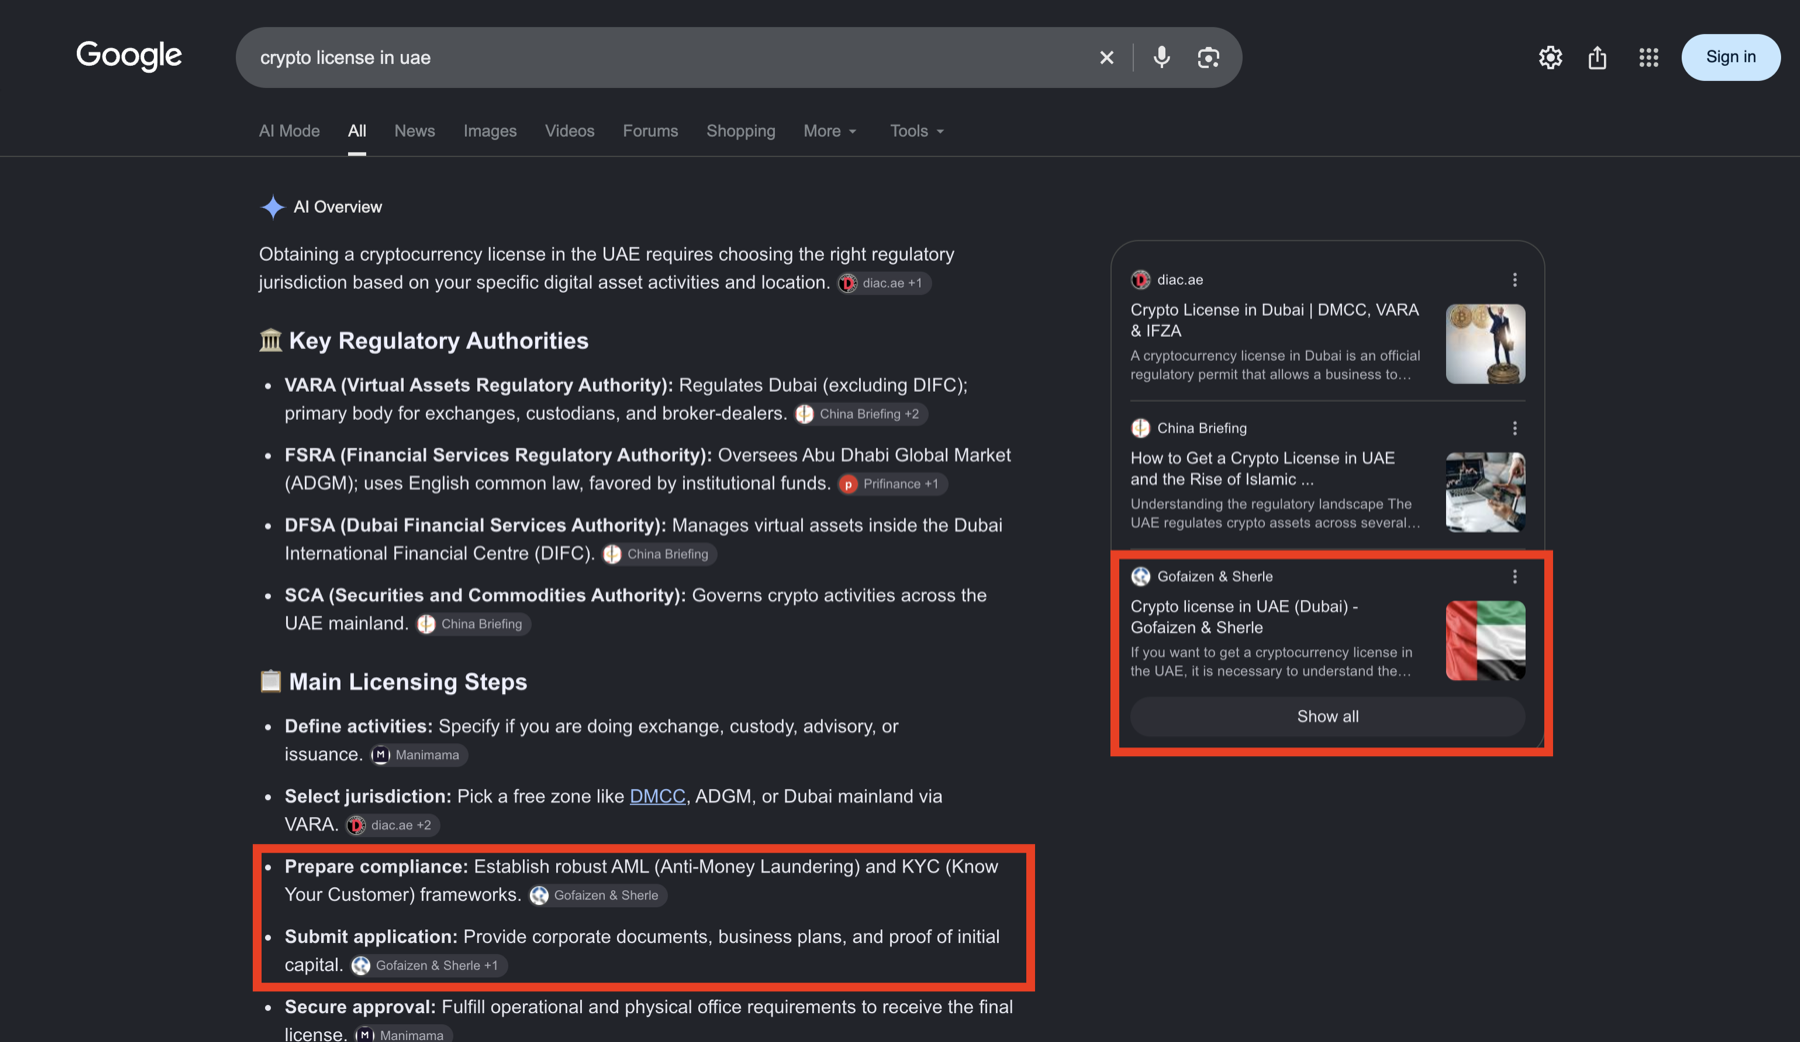1800x1042 pixels.
Task: Open Gofaizen & Sherle chip after Prepare compliance
Action: click(x=597, y=895)
